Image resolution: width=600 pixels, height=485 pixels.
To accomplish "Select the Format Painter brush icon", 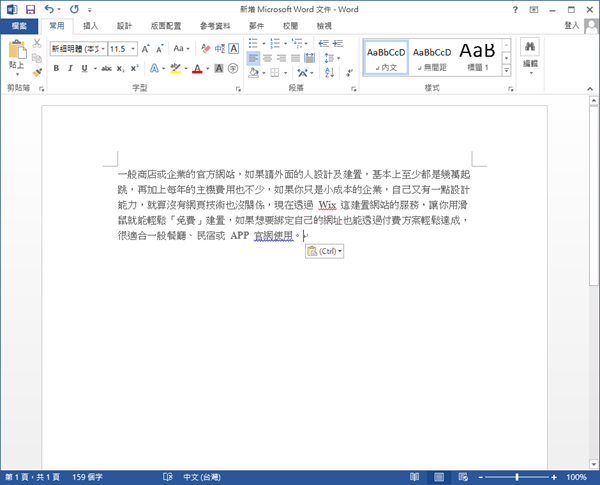I will (x=37, y=72).
